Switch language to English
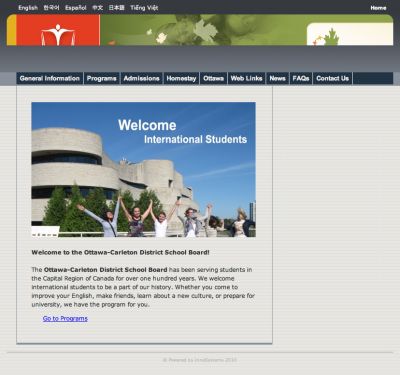The height and width of the screenshot is (375, 400). 28,8
